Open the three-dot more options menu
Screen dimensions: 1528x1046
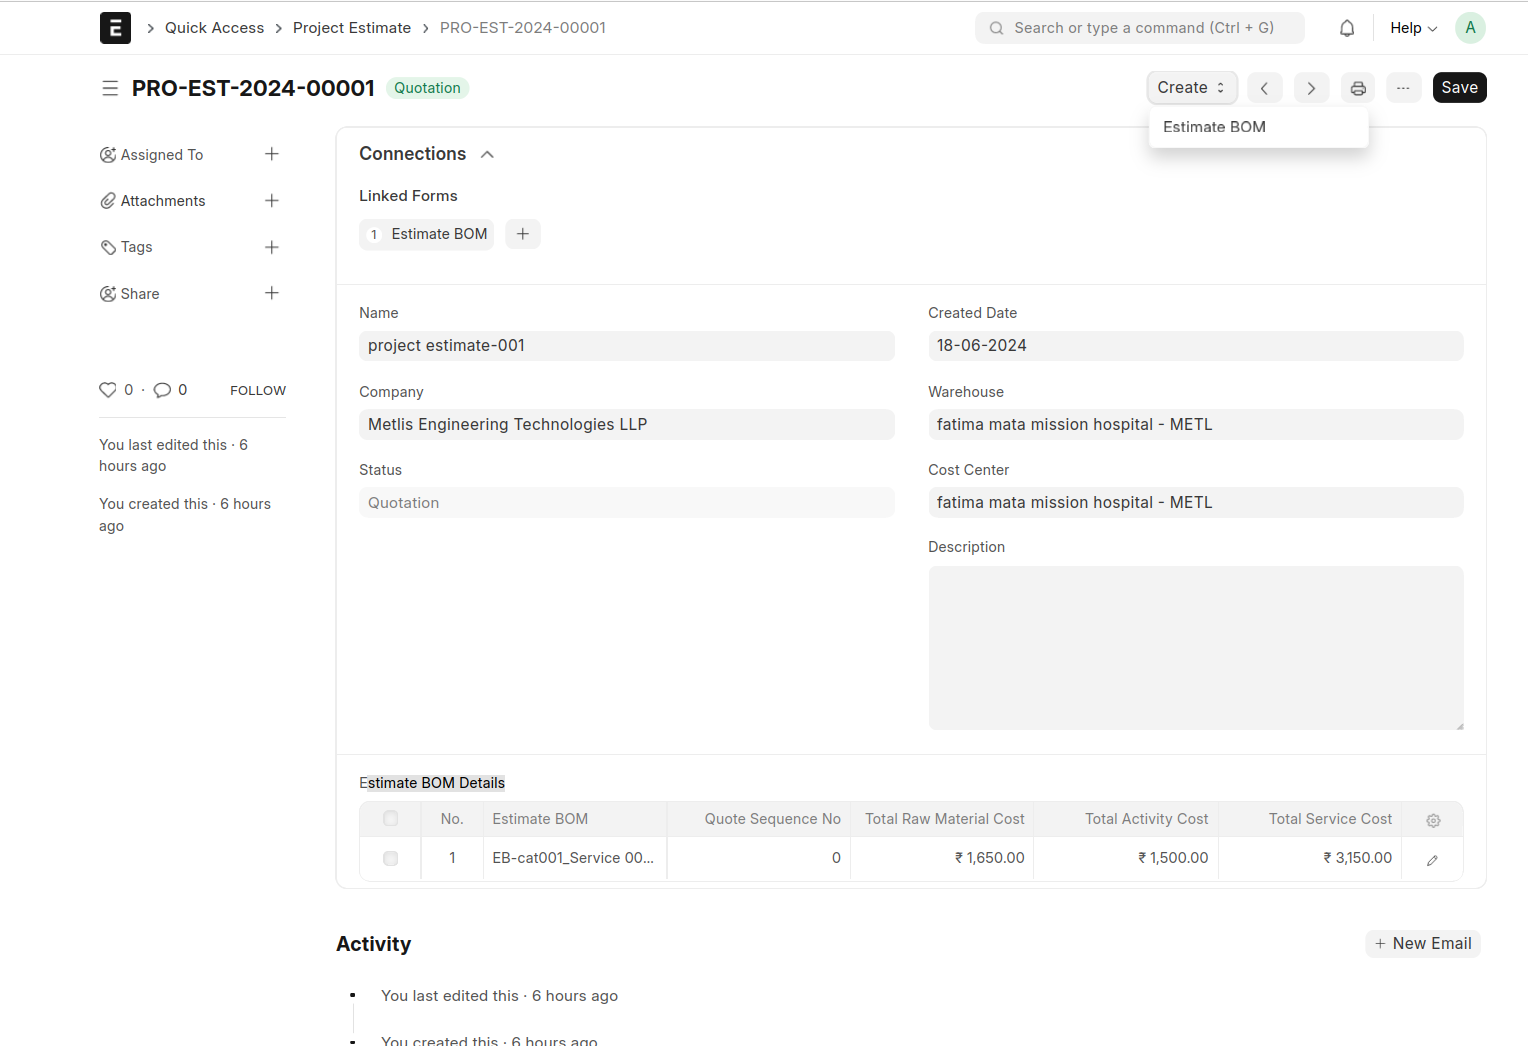[1403, 88]
